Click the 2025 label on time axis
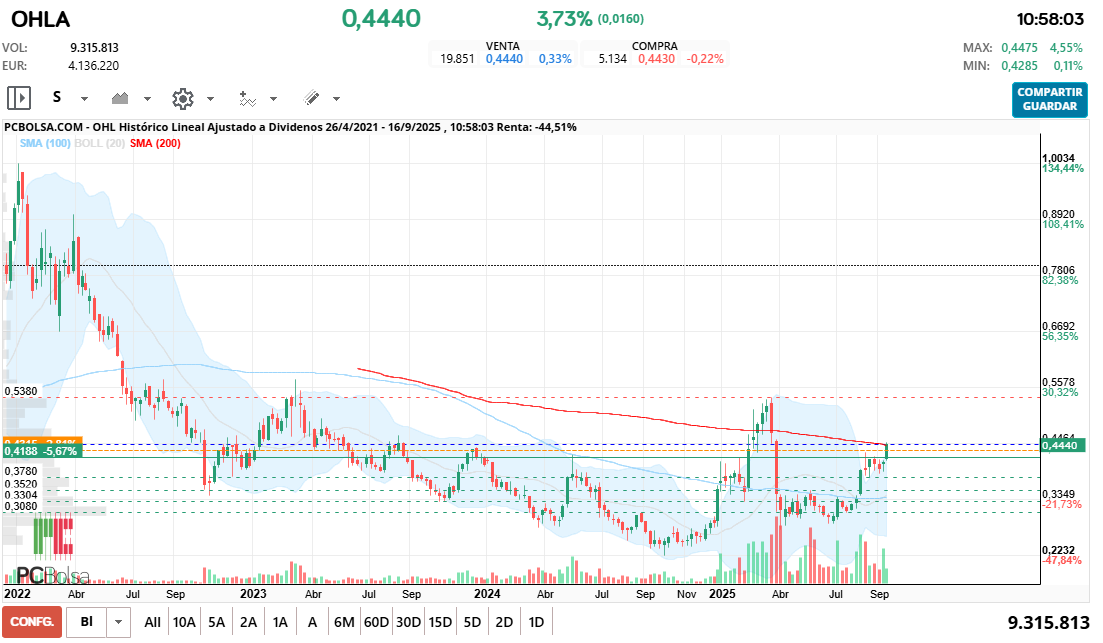Viewport: 1103px width, 643px height. 722,594
